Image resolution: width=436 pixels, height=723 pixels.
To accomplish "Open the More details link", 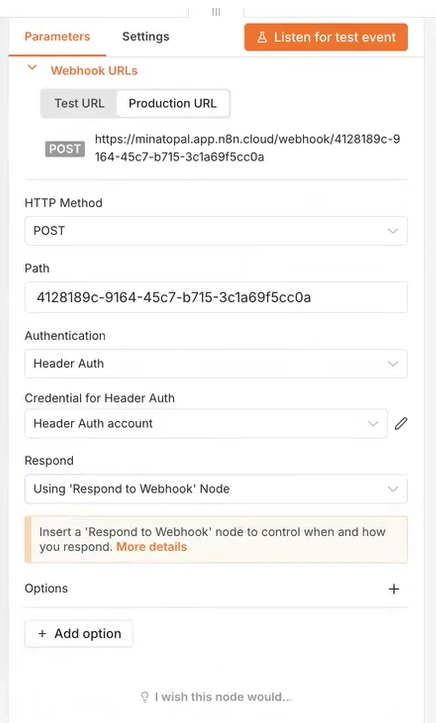I will click(152, 547).
